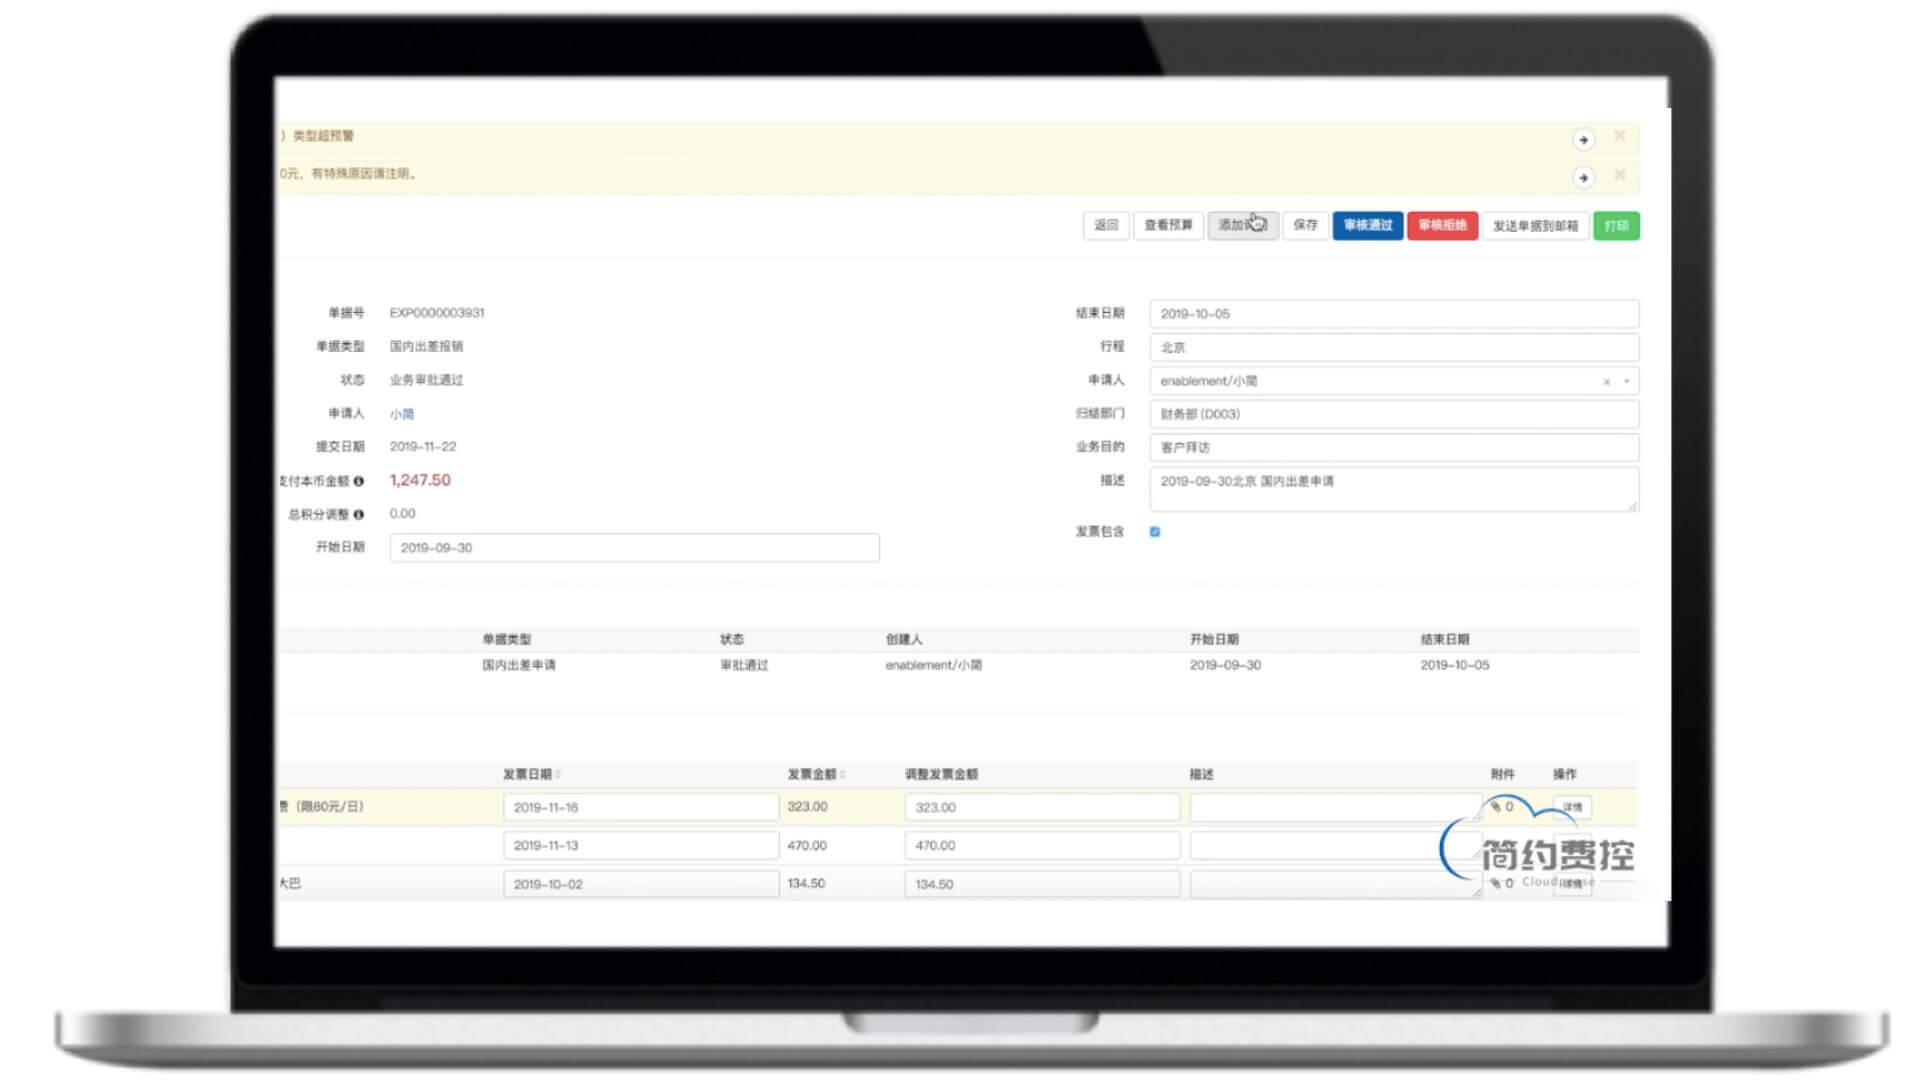This screenshot has width=1920, height=1080.
Task: Click the 发送单据到邮箱 button
Action: tap(1534, 226)
